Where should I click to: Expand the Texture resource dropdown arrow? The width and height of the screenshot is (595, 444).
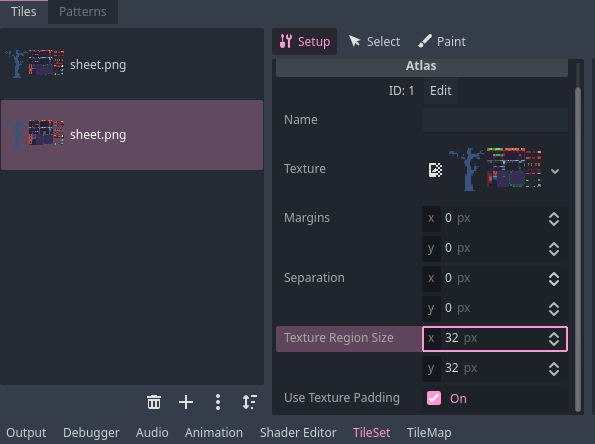[555, 171]
